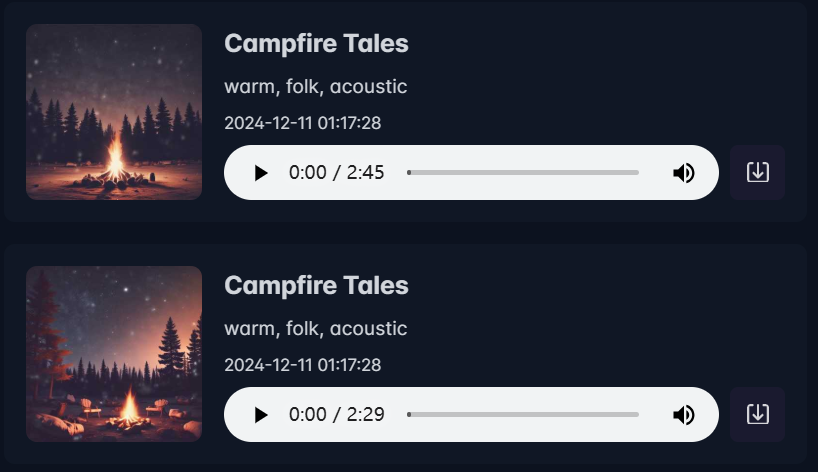Click the "0:00 / 2:29" time display
818x472 pixels.
(x=336, y=415)
